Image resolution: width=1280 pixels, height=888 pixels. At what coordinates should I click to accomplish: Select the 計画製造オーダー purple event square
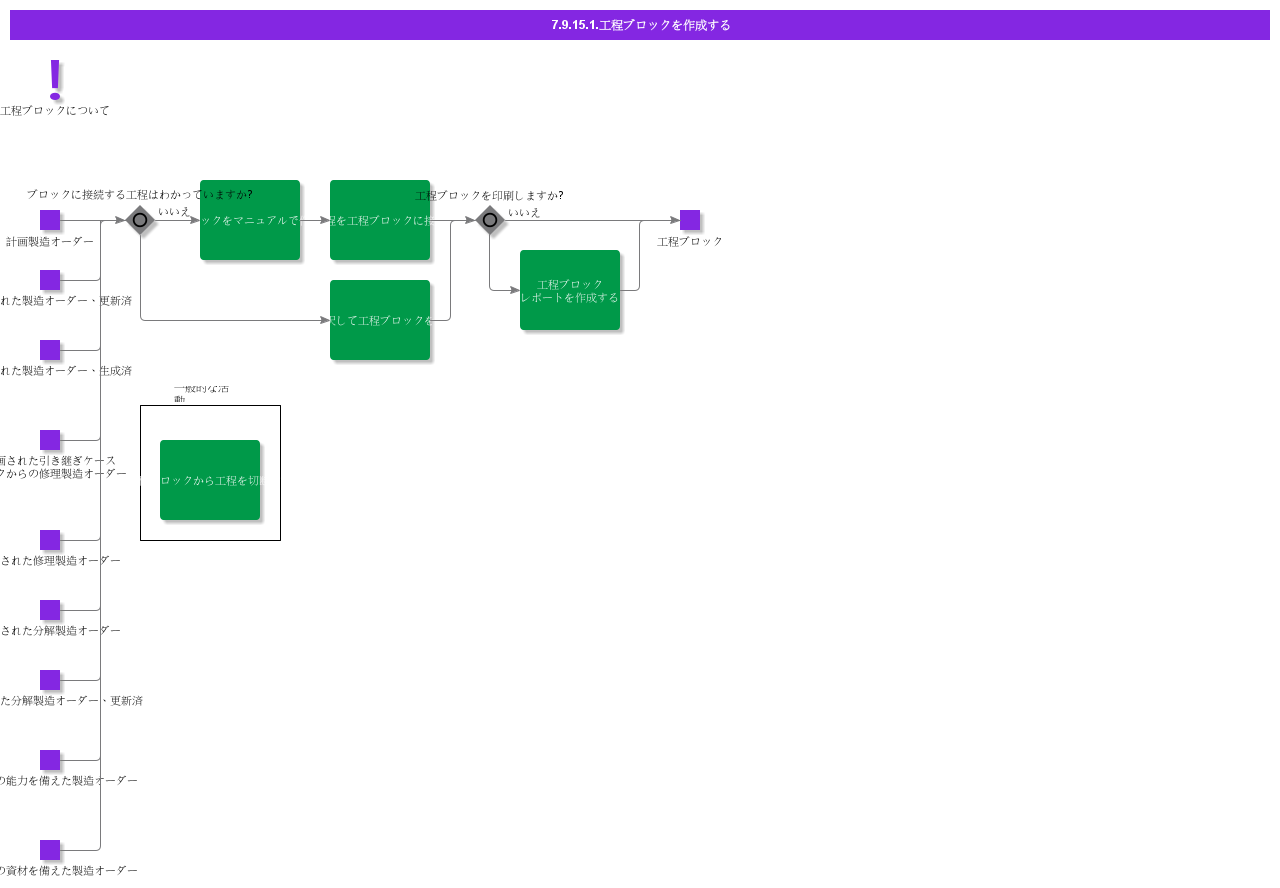(x=50, y=220)
